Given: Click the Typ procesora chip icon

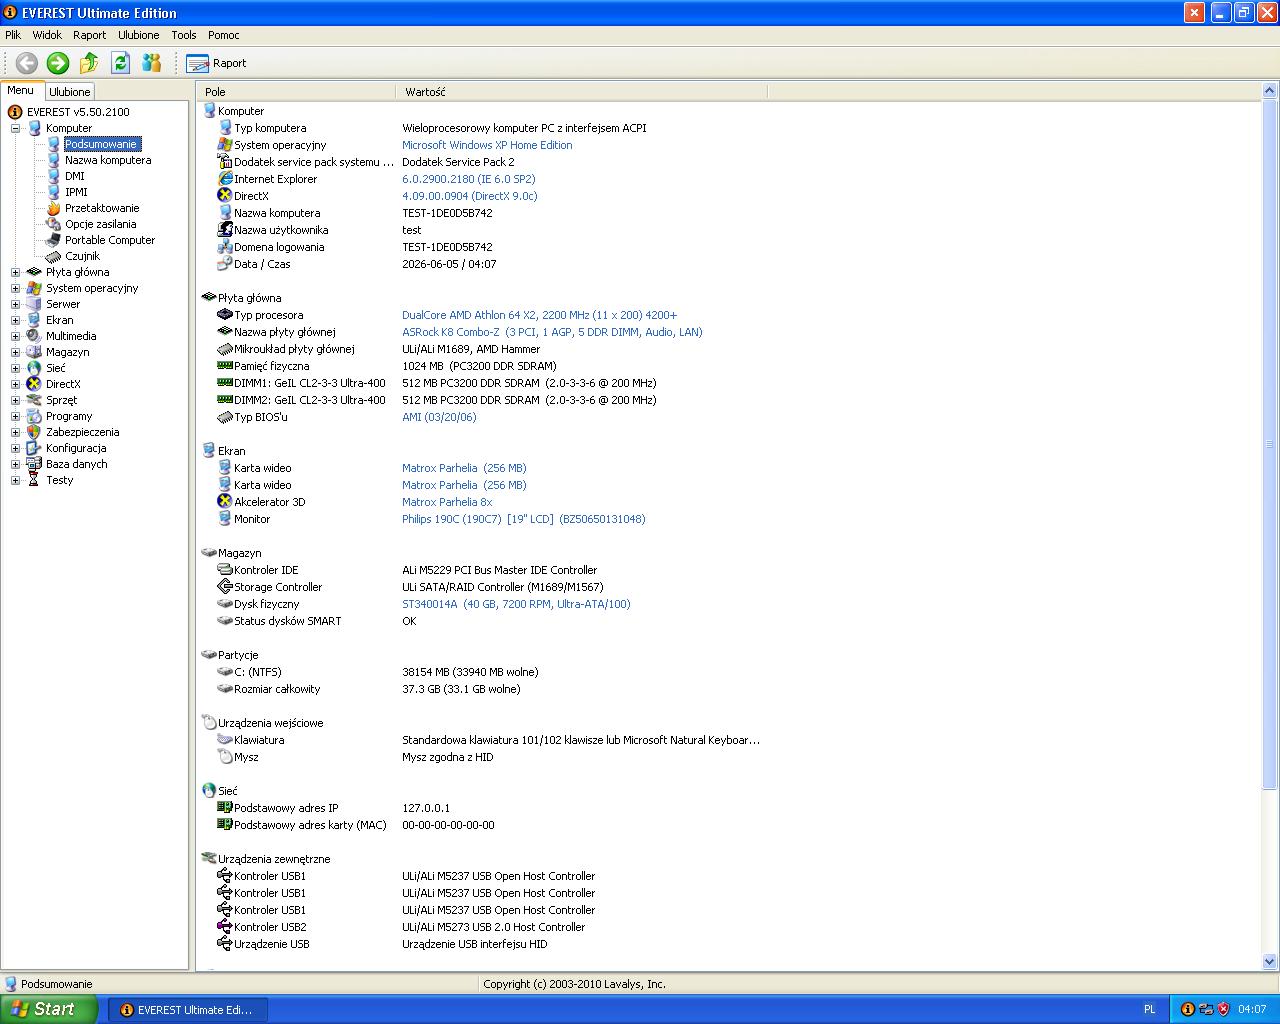Looking at the screenshot, I should (x=225, y=315).
